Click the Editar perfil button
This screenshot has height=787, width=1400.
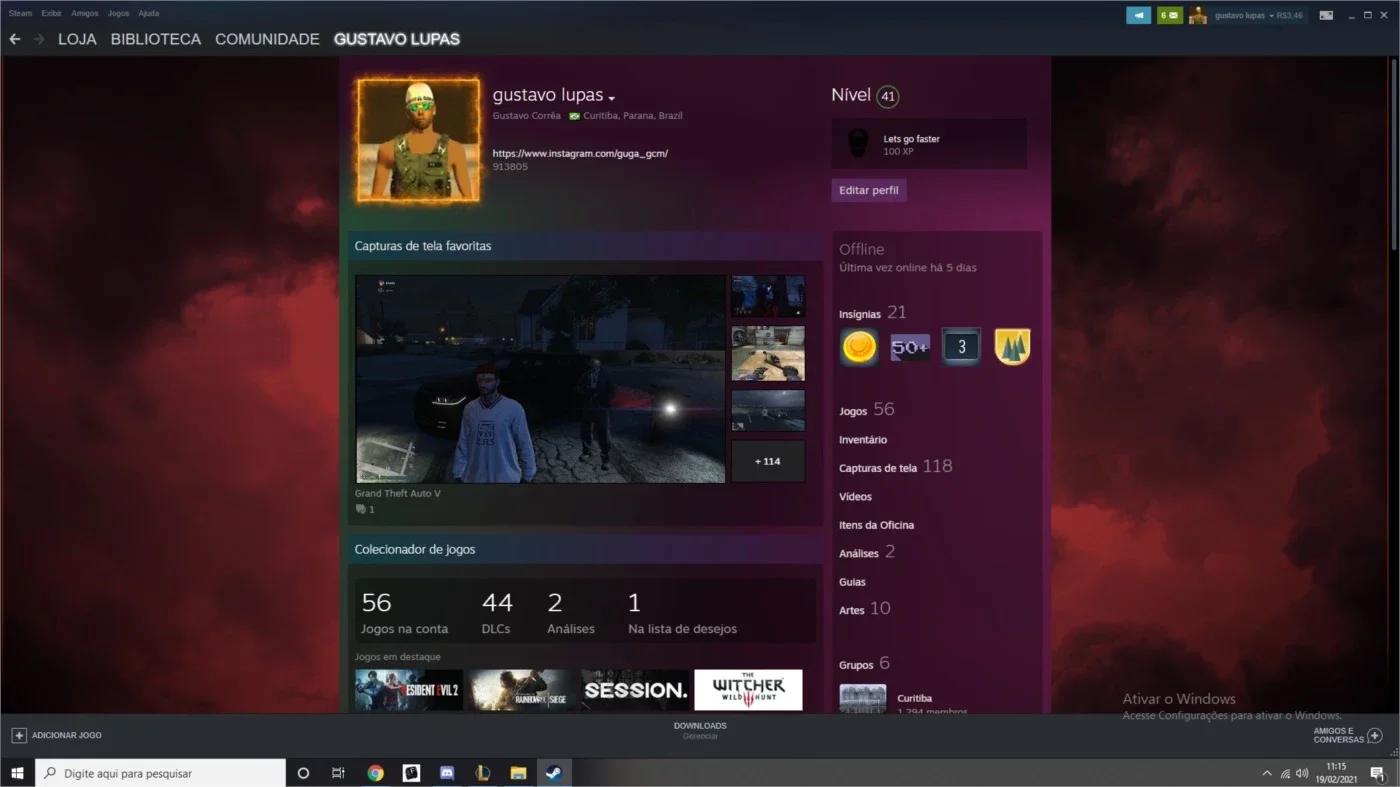869,190
